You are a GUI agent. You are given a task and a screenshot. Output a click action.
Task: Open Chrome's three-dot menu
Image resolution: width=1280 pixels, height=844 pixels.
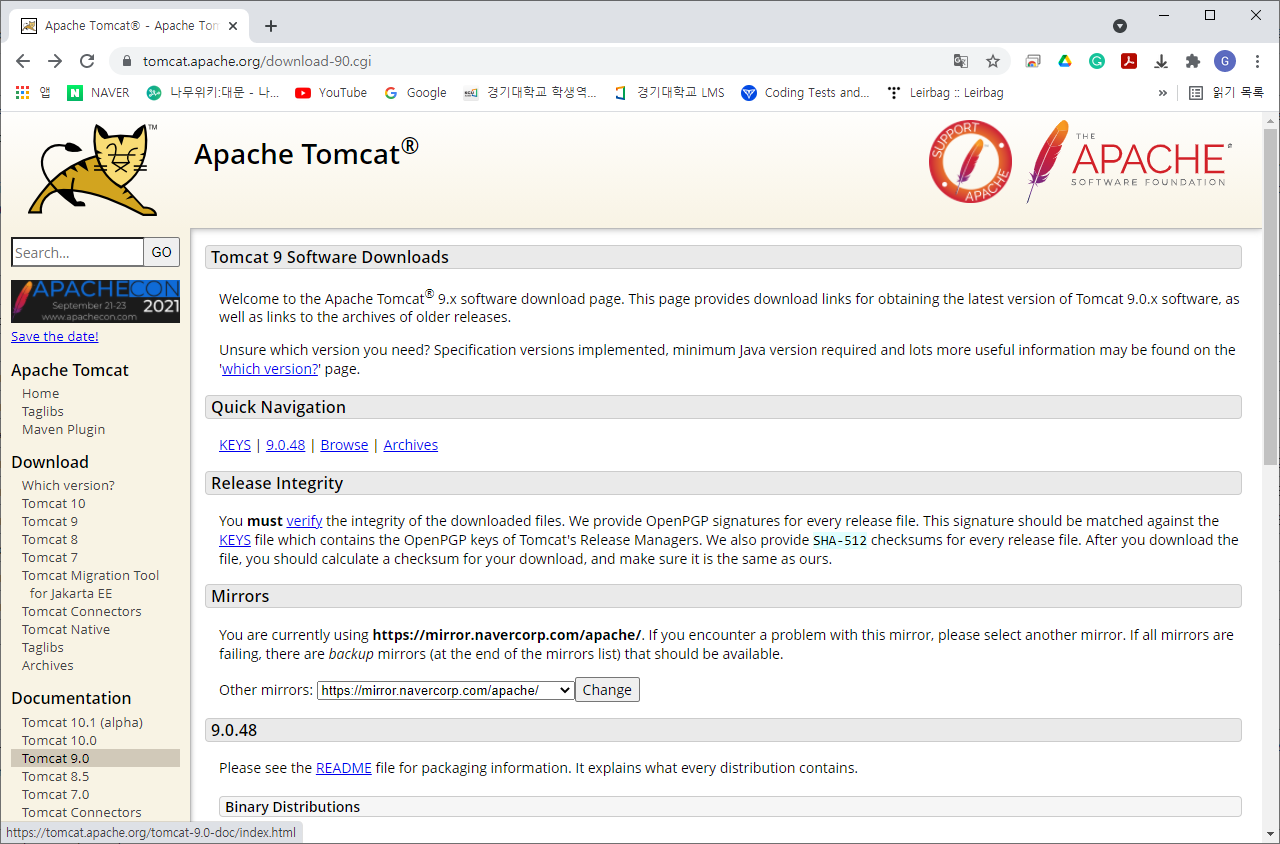(1257, 61)
